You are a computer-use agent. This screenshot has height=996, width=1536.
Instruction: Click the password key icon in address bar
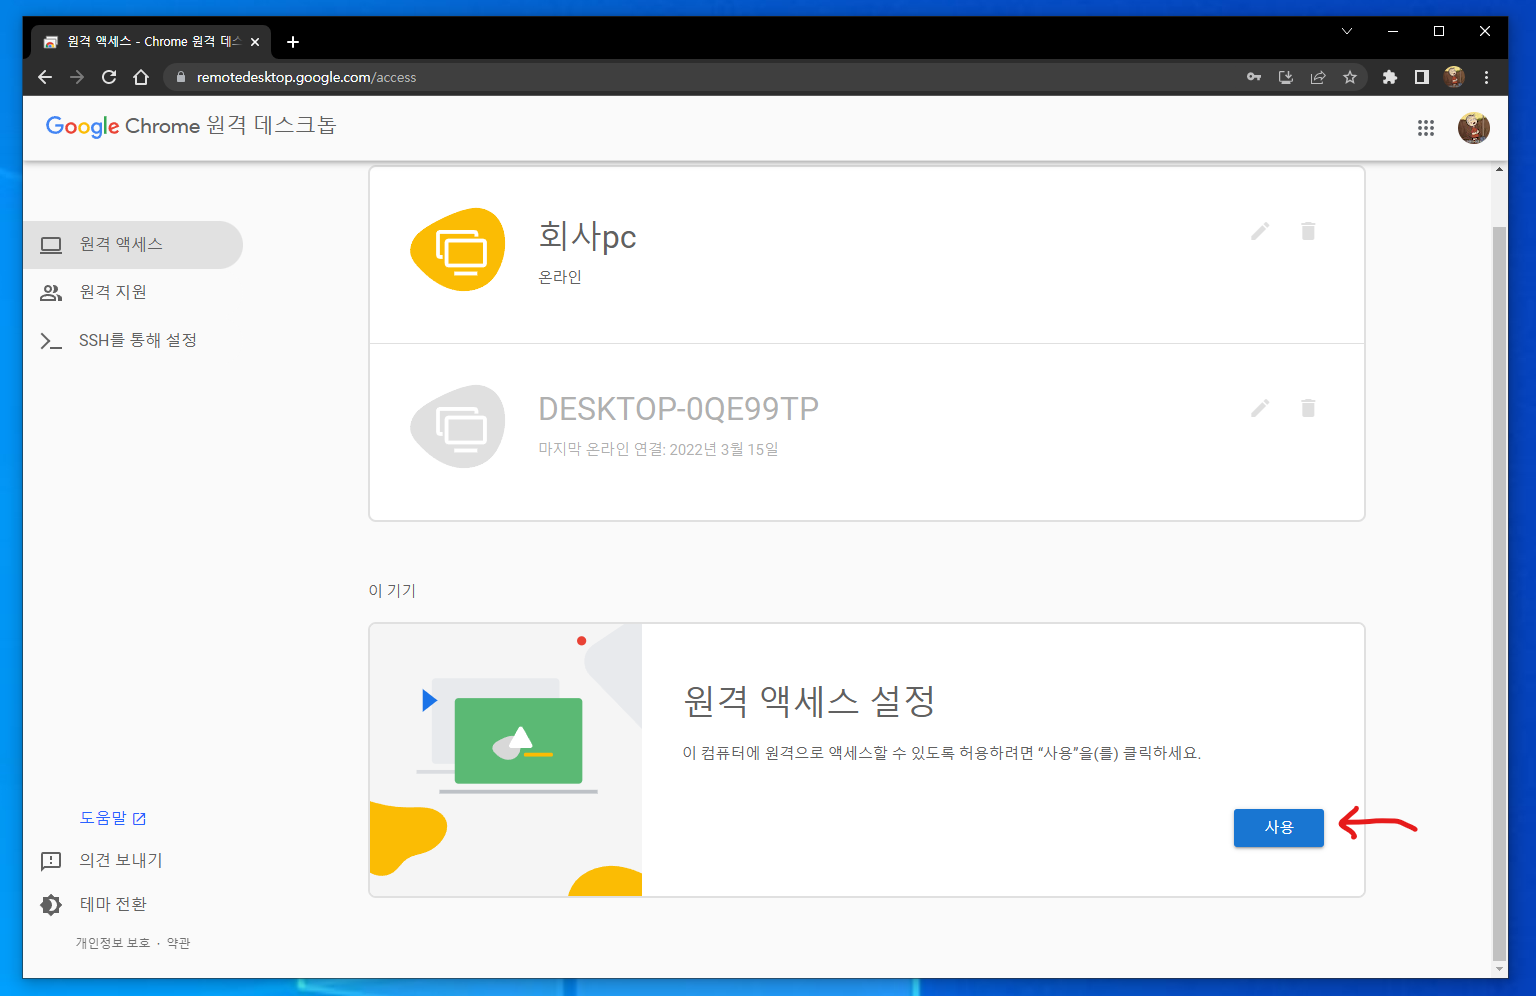(x=1254, y=77)
